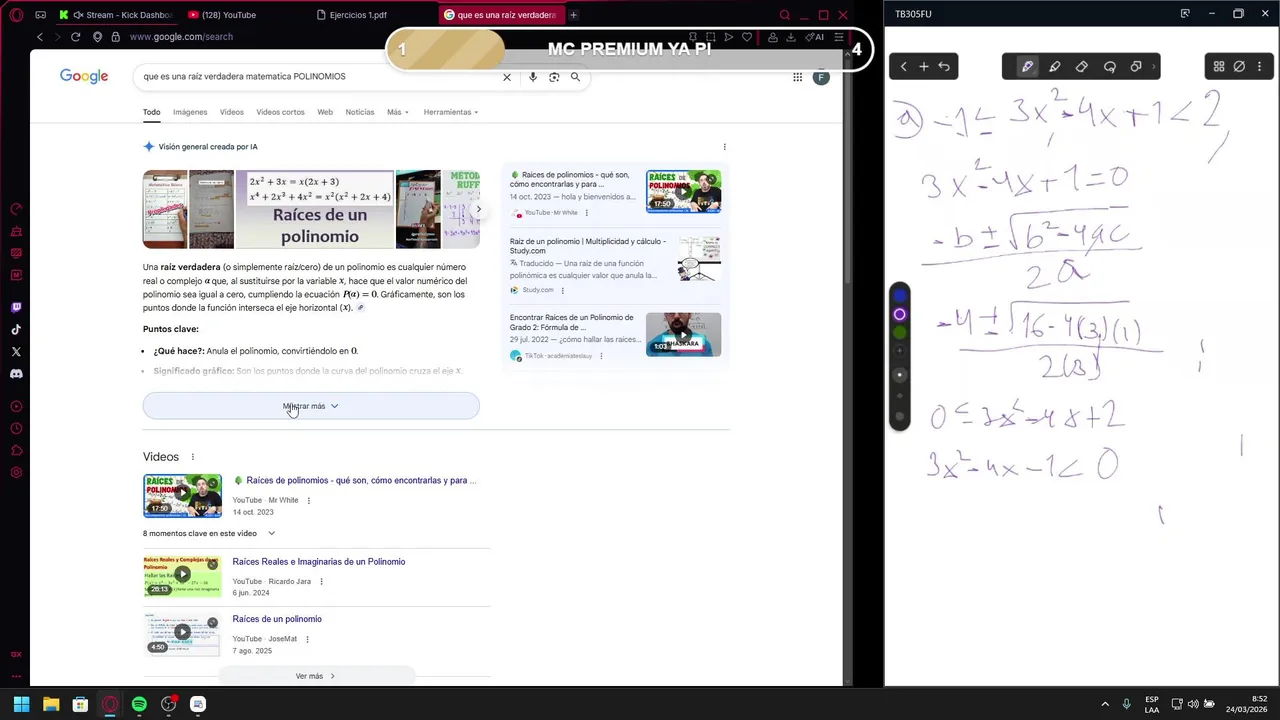
Task: Submit search with magnifier icon
Action: (x=575, y=77)
